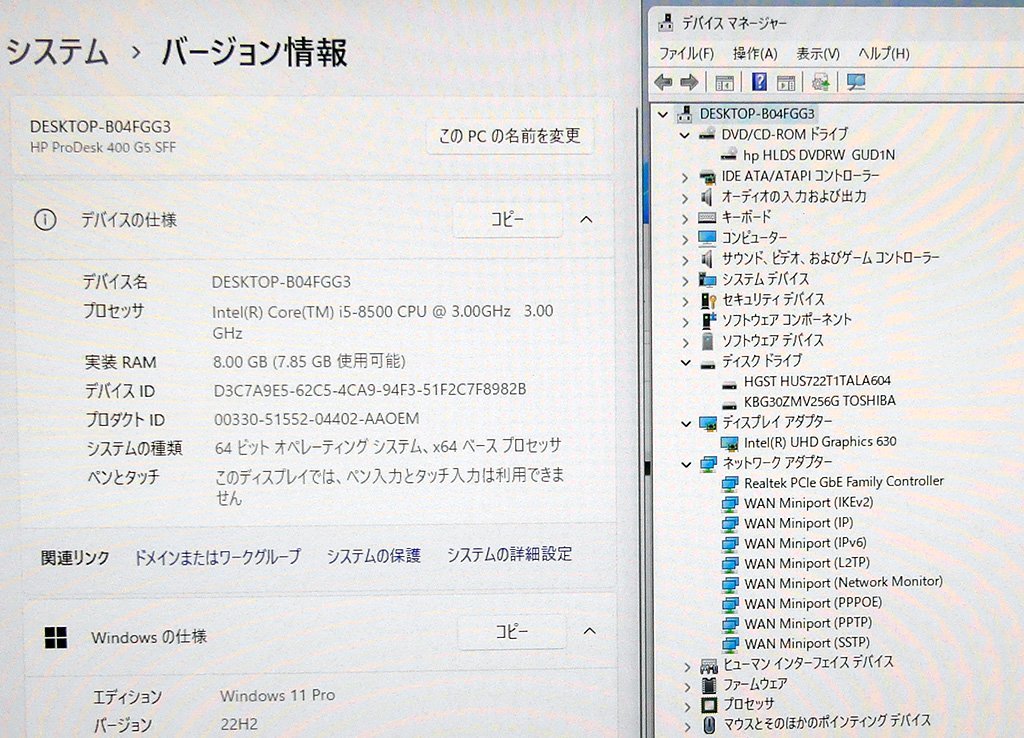Select WAN Miniport (SSTP) adapter
Screen dimensions: 1024x738
807,644
